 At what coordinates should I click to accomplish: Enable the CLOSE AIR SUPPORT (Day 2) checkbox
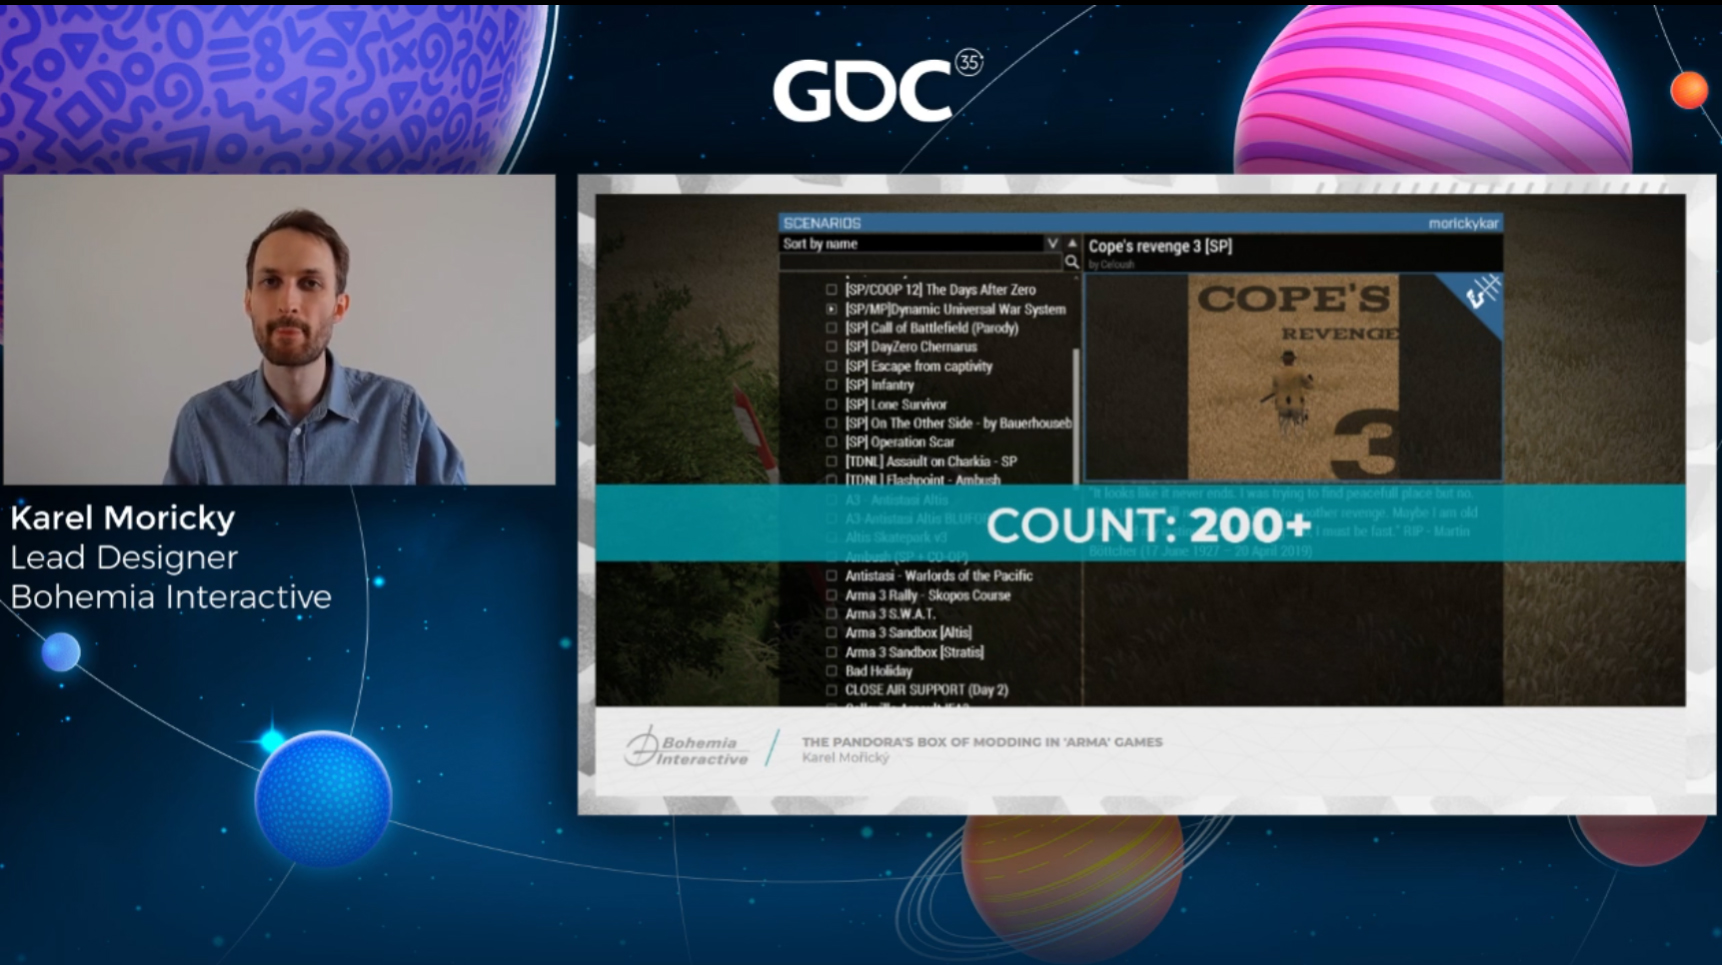point(831,690)
